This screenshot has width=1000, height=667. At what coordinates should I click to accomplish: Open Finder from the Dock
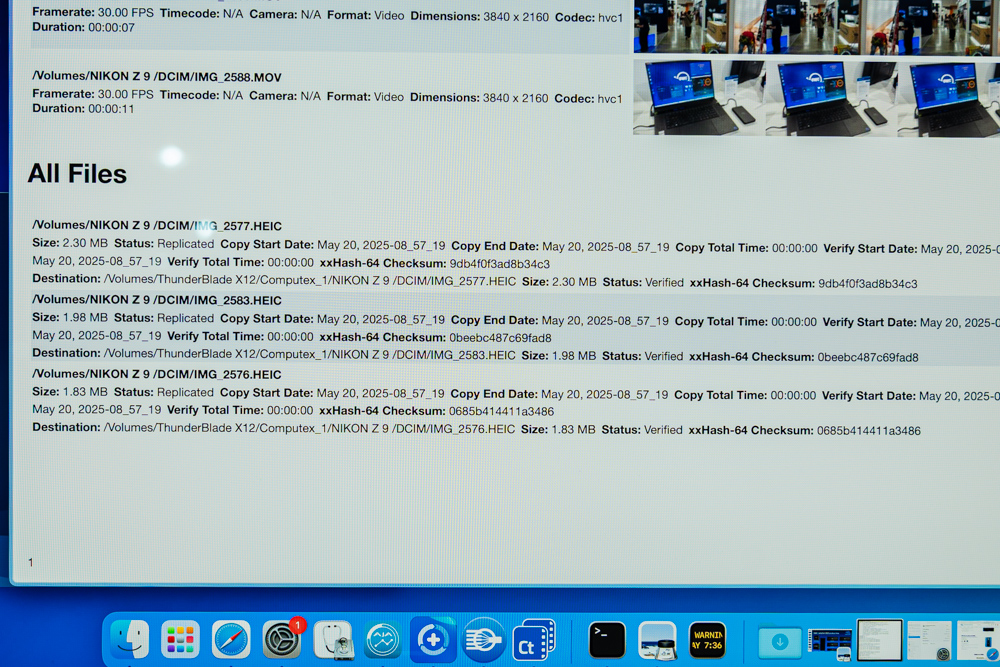point(130,639)
